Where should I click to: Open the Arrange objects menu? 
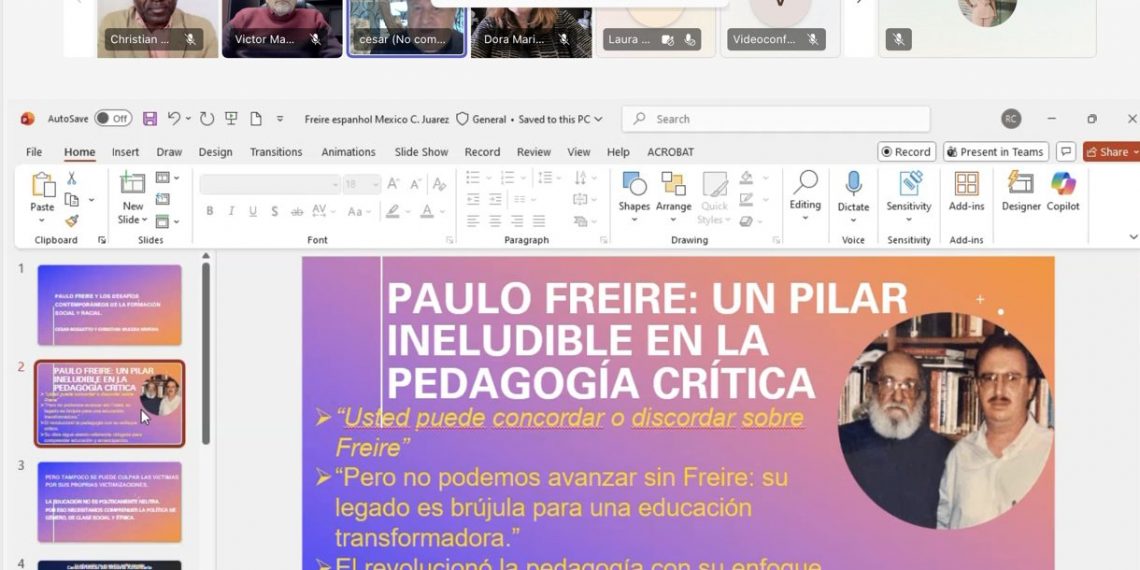click(673, 191)
